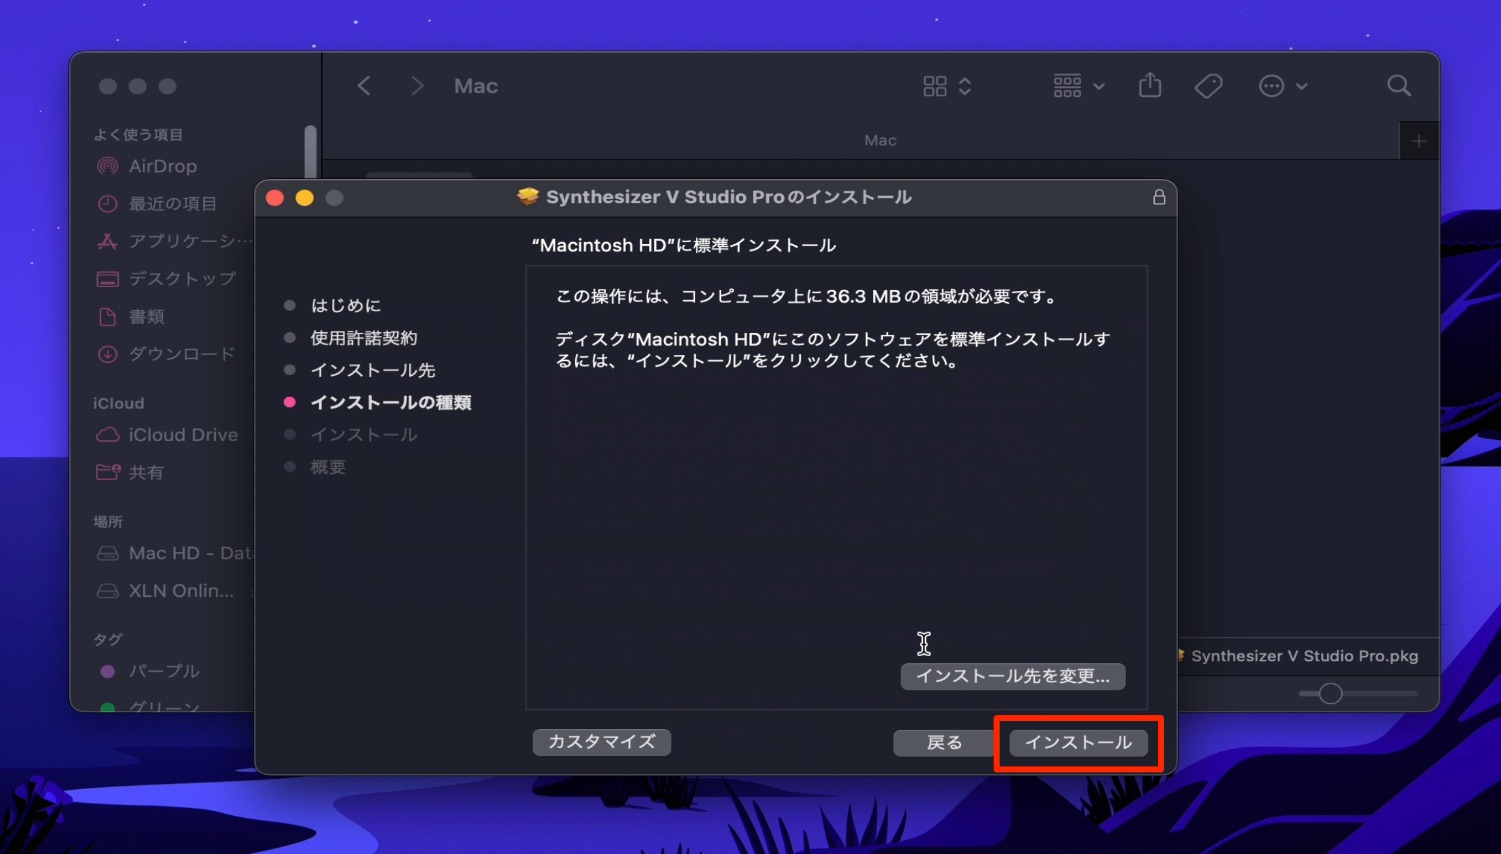This screenshot has height=854, width=1501.
Task: Select the パープル tag in sidebar
Action: click(x=164, y=671)
